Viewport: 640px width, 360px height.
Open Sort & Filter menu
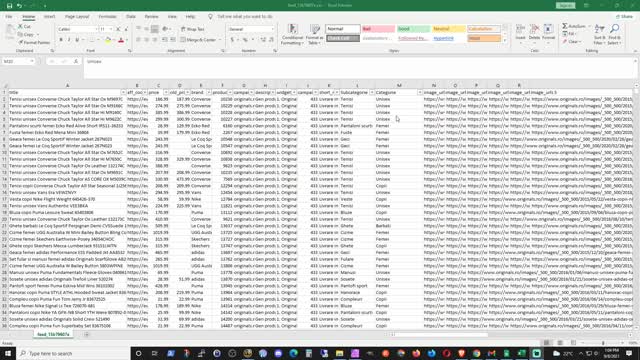coord(600,34)
